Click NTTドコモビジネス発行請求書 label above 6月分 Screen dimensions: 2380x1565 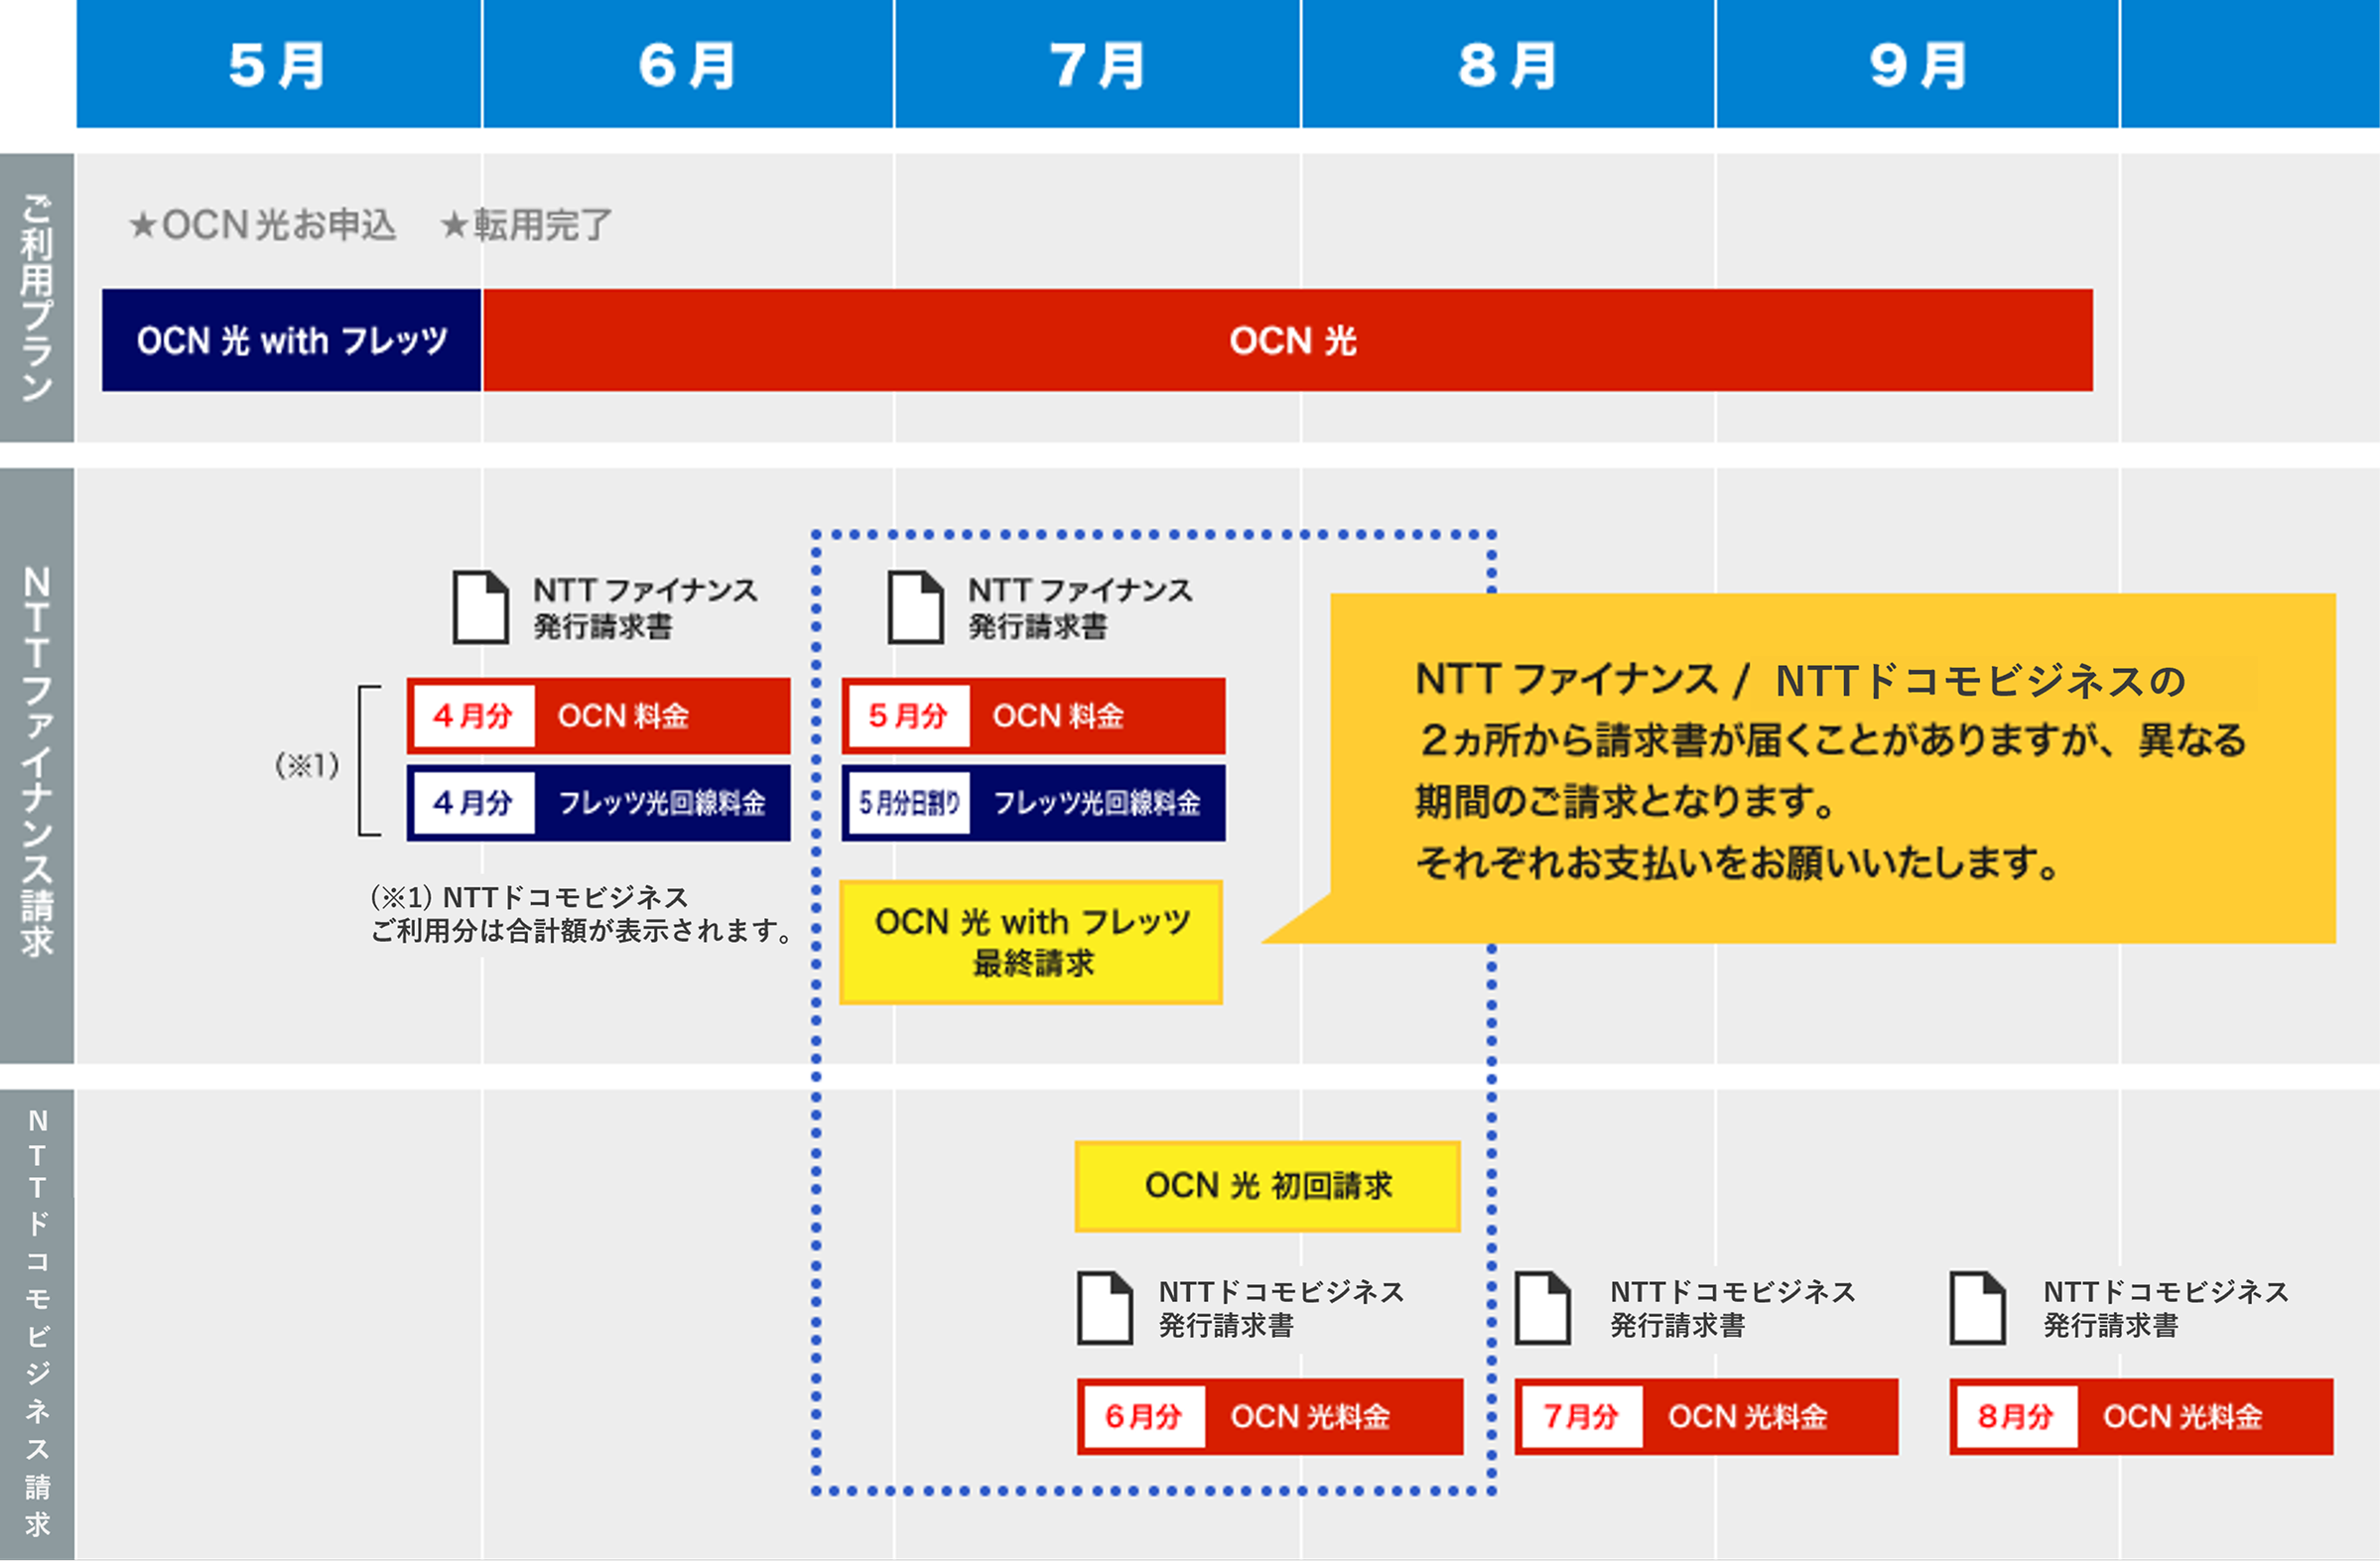pyautogui.click(x=1281, y=1308)
